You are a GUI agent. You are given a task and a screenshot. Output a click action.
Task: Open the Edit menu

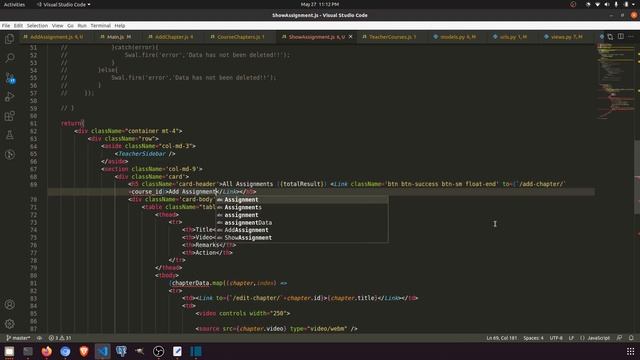pyautogui.click(x=18, y=25)
